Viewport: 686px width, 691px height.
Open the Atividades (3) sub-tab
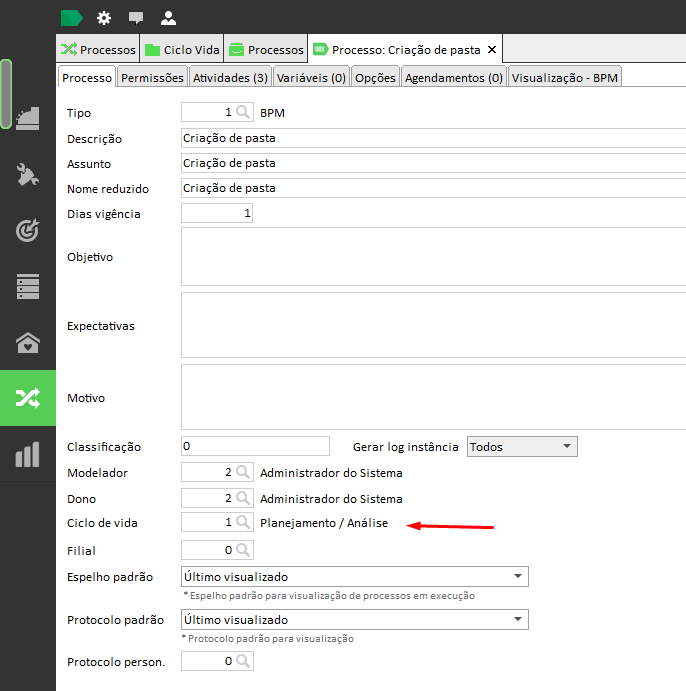pyautogui.click(x=230, y=78)
